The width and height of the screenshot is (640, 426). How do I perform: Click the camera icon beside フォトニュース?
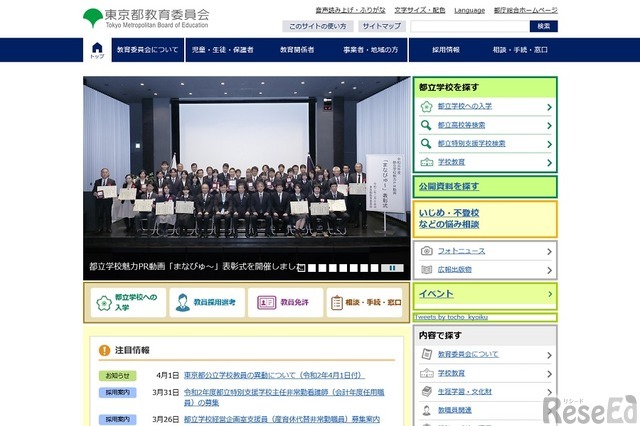(x=427, y=251)
